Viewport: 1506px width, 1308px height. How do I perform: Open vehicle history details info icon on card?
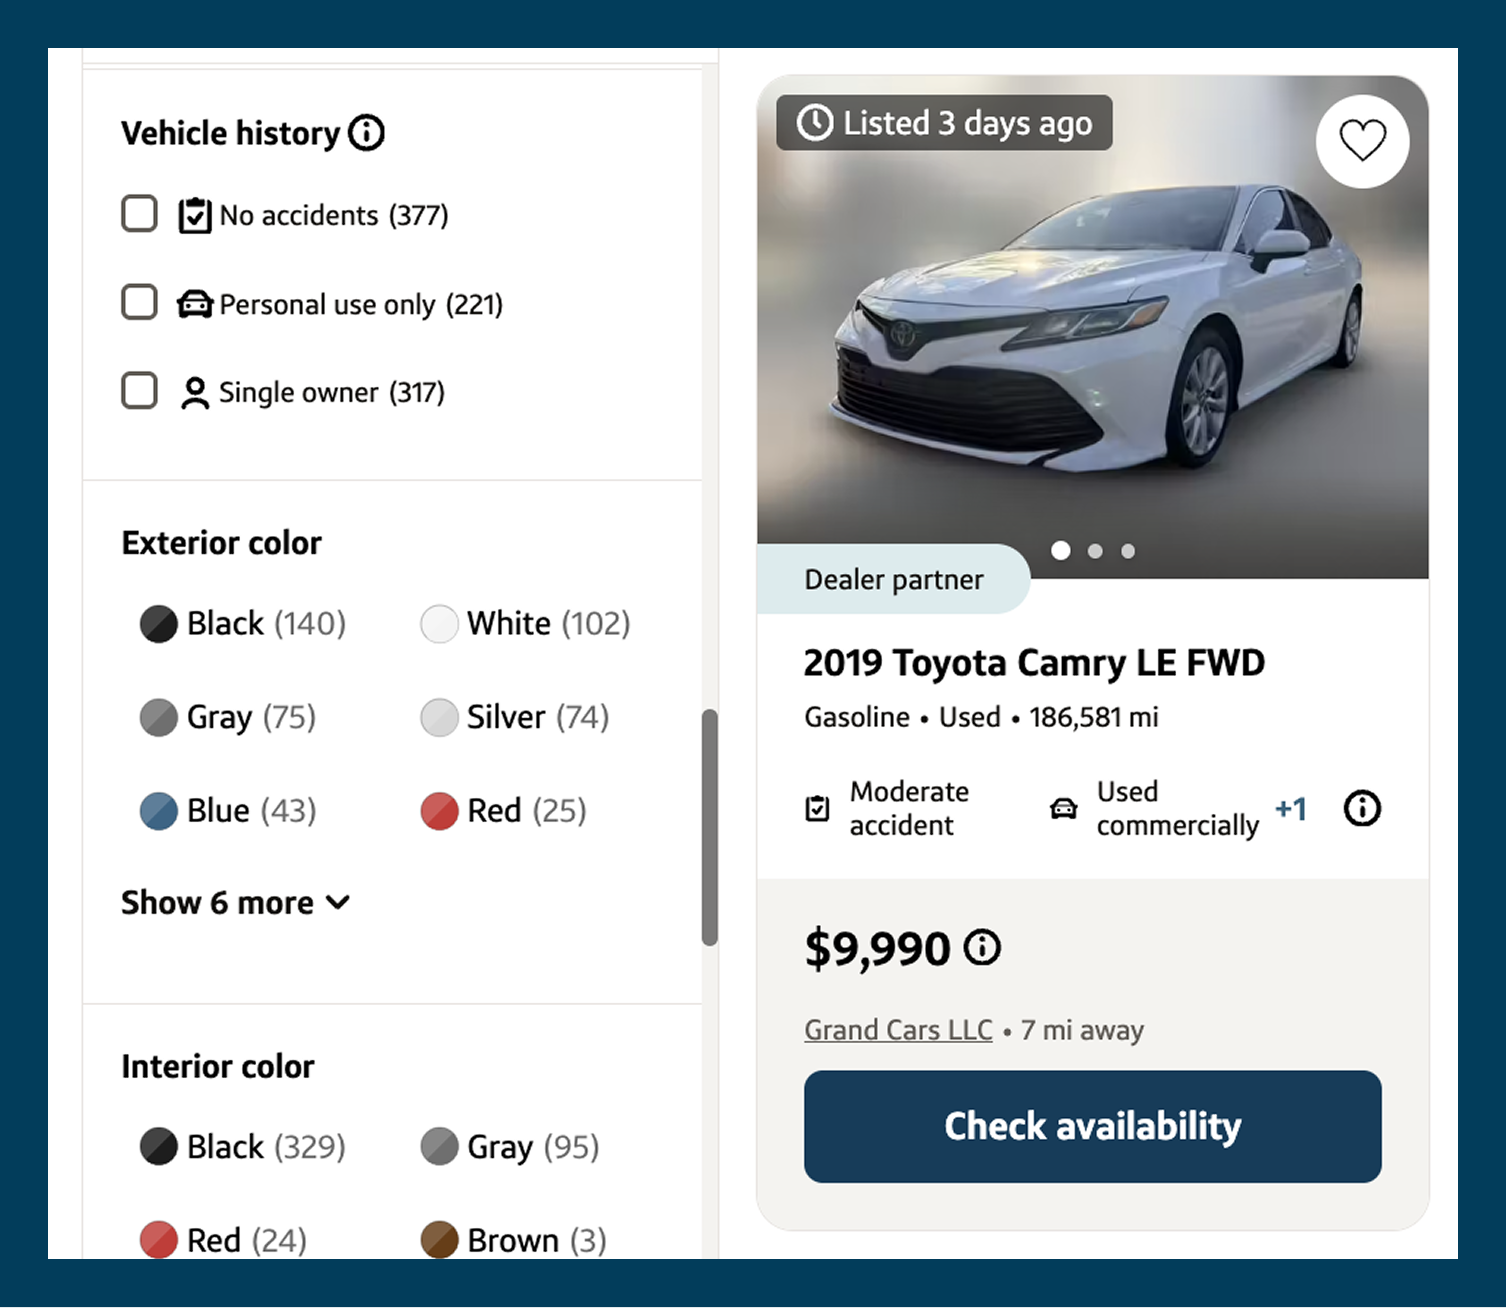point(1362,808)
